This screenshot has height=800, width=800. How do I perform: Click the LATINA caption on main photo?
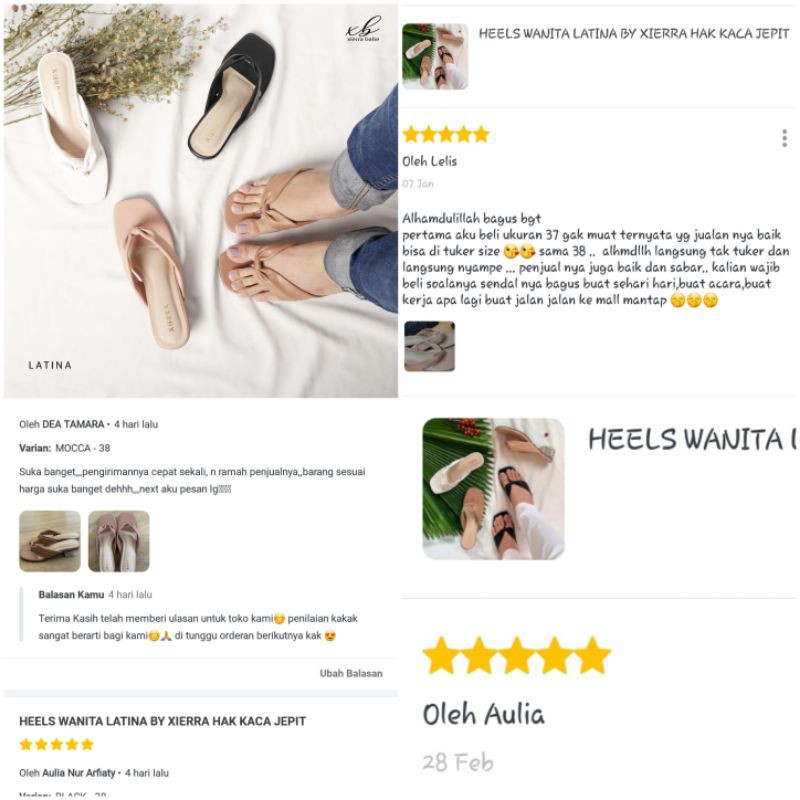[x=50, y=365]
